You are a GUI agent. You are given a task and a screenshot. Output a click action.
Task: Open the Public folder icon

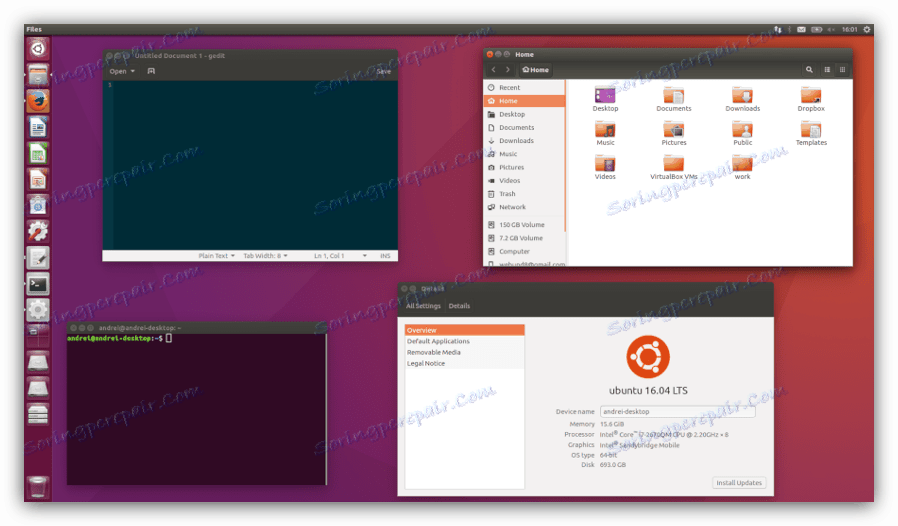742,134
